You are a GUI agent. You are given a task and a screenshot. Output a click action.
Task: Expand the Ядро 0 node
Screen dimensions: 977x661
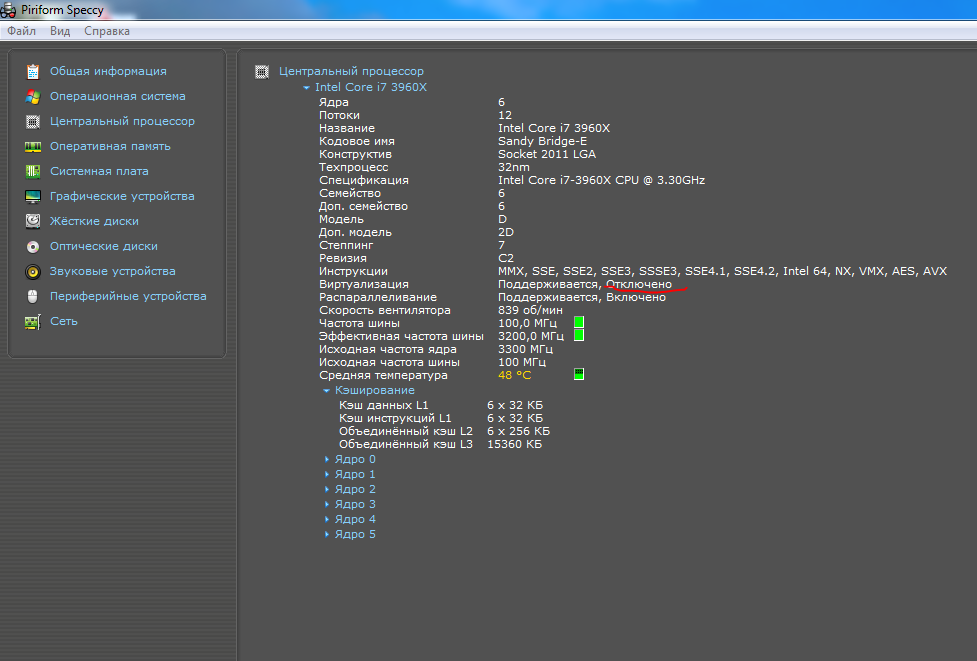point(327,459)
